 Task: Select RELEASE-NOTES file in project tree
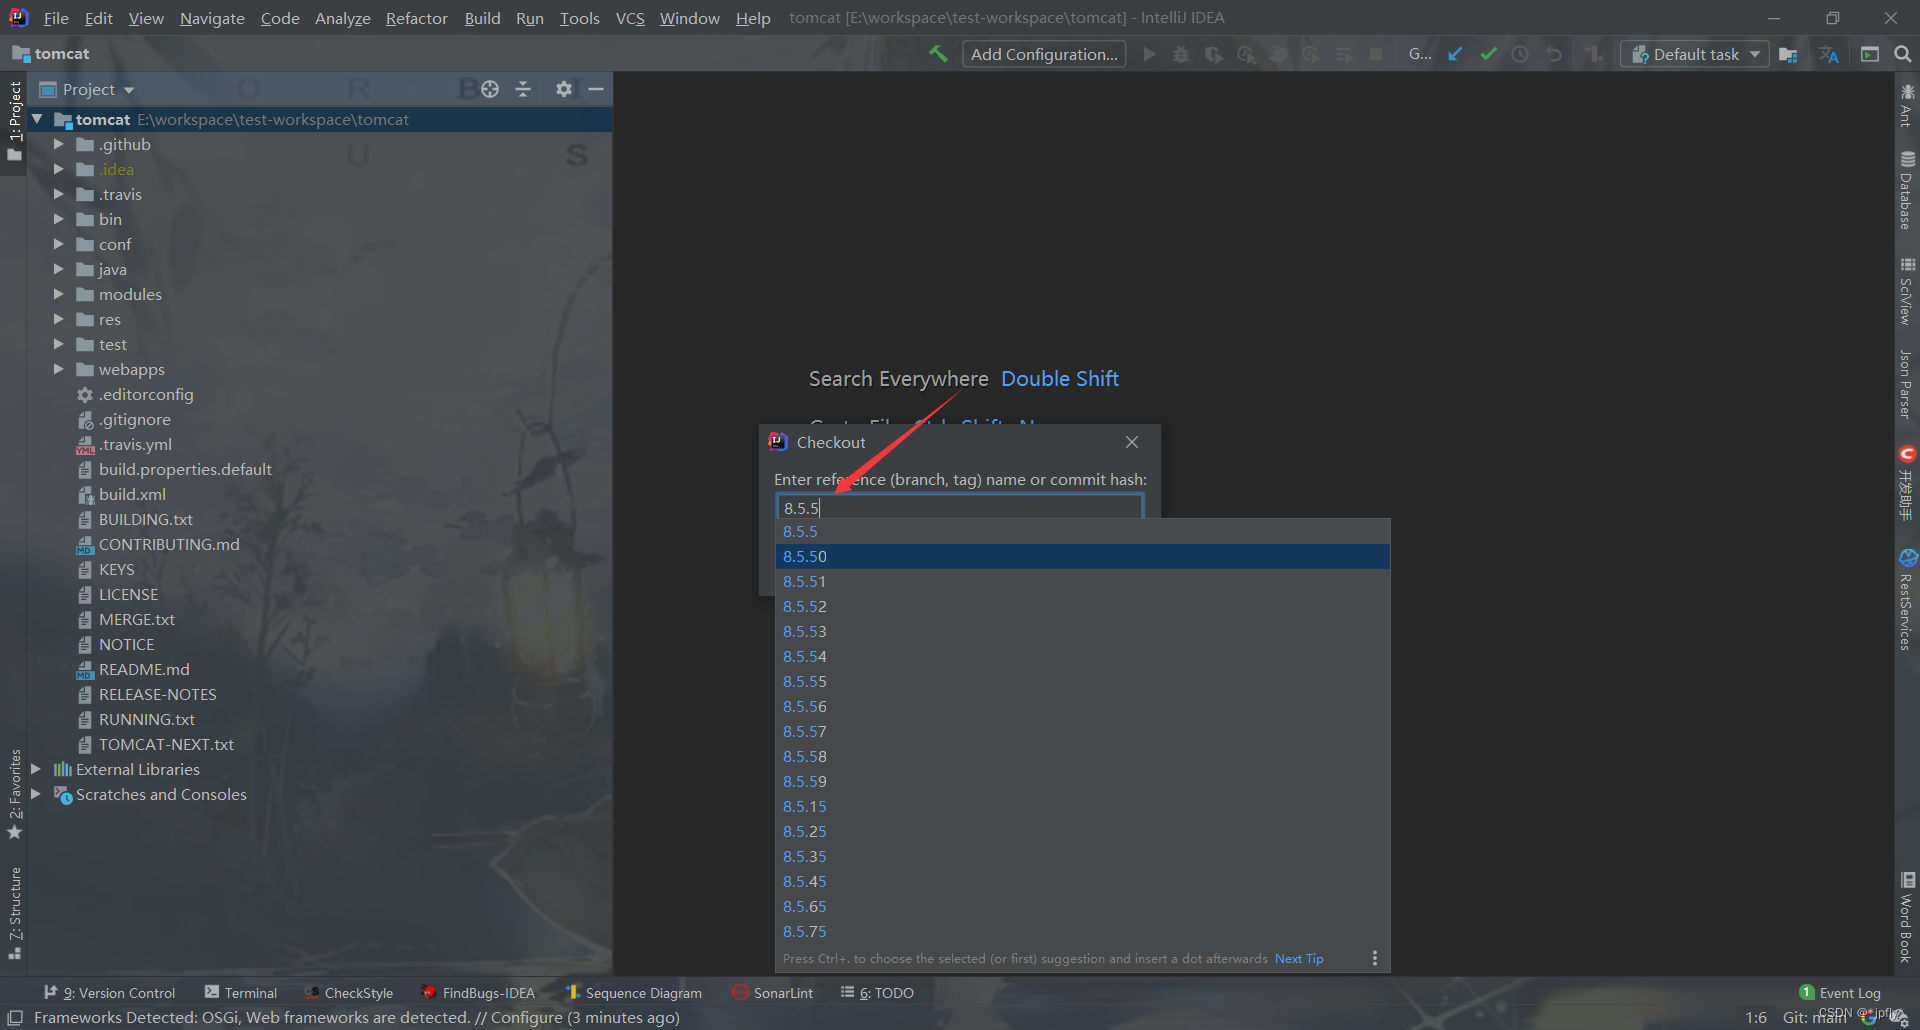point(157,694)
